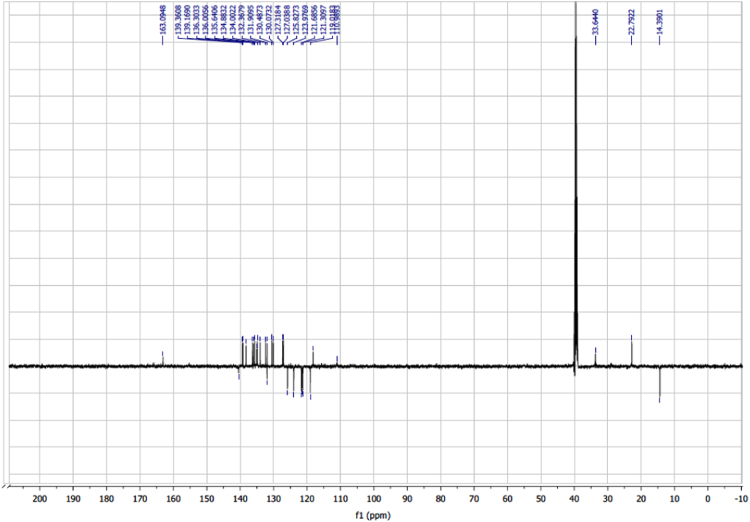Click the -10 tick label on axis
The height and width of the screenshot is (522, 750).
click(x=738, y=498)
